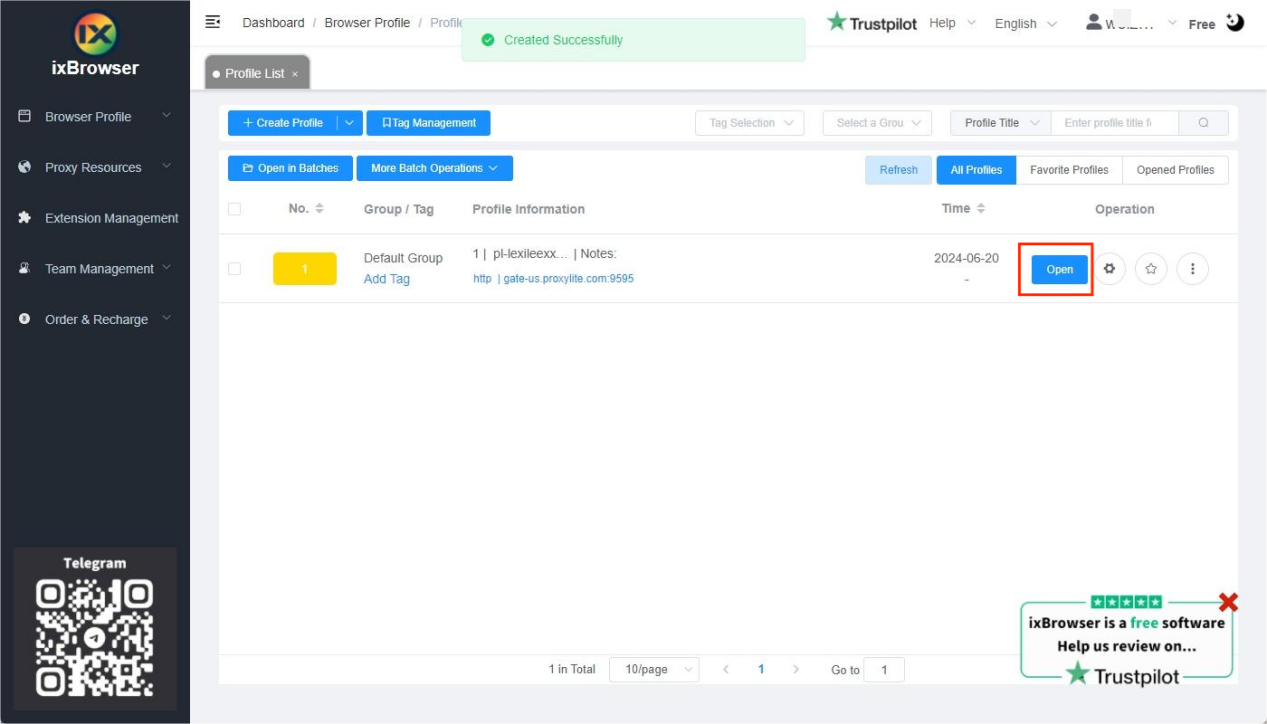
Task: Open profile 1 with the Open button
Action: (x=1059, y=269)
